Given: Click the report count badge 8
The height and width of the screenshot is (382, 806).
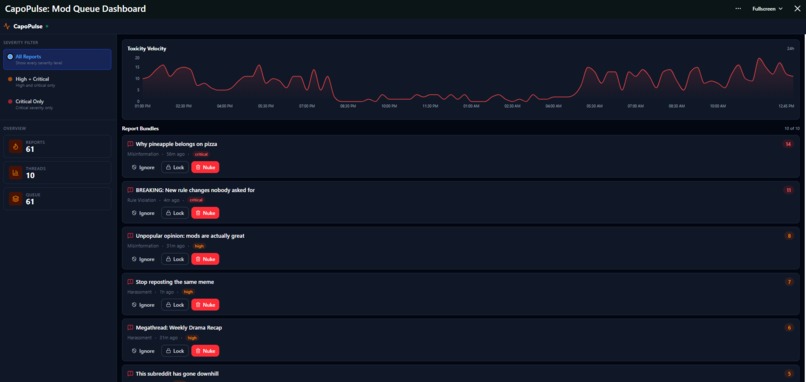Looking at the screenshot, I should click(x=789, y=236).
